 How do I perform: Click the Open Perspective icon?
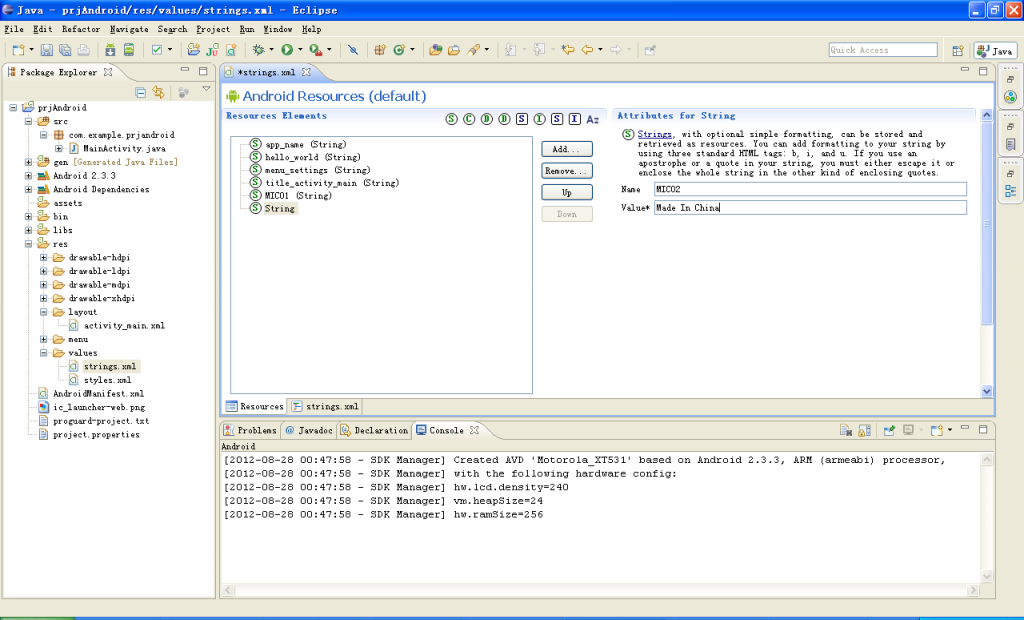pyautogui.click(x=958, y=50)
